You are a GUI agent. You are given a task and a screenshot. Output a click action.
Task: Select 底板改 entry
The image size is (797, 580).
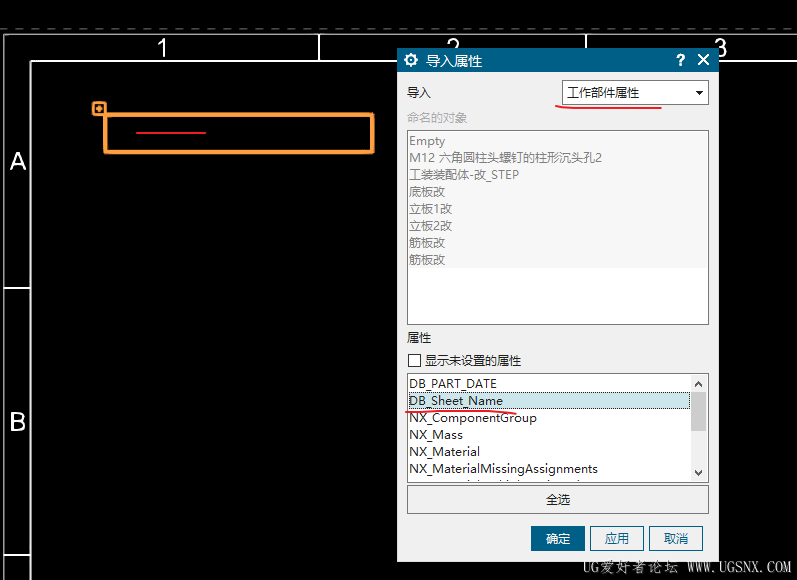(558, 192)
